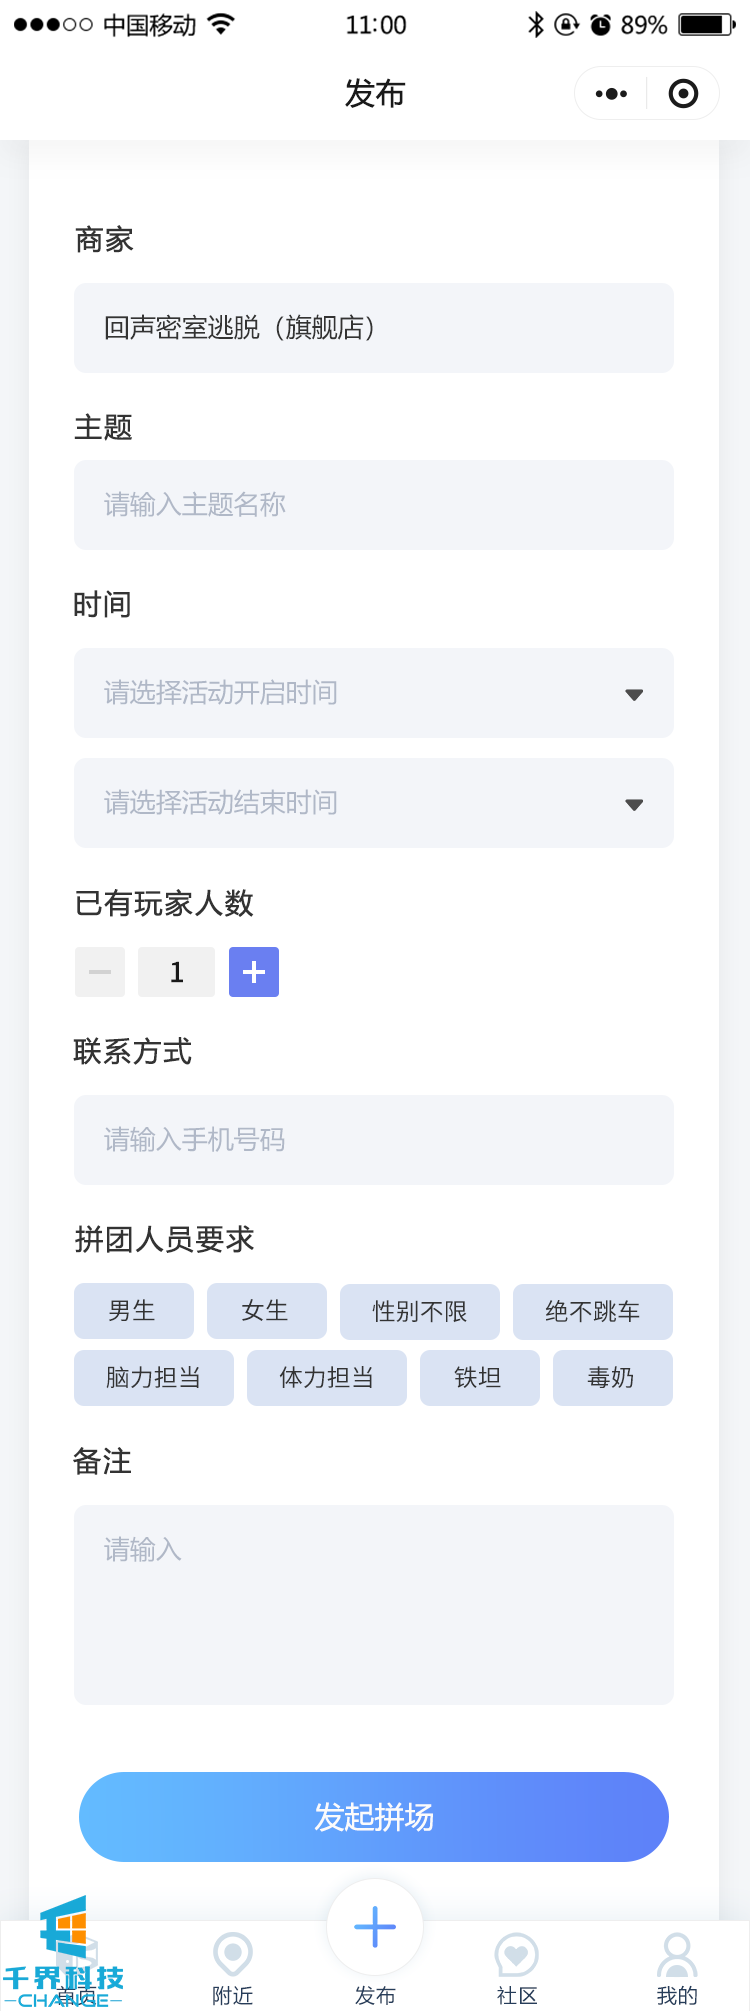The height and width of the screenshot is (2011, 750).
Task: Toggle the 男生 requirement tag
Action: tap(133, 1311)
